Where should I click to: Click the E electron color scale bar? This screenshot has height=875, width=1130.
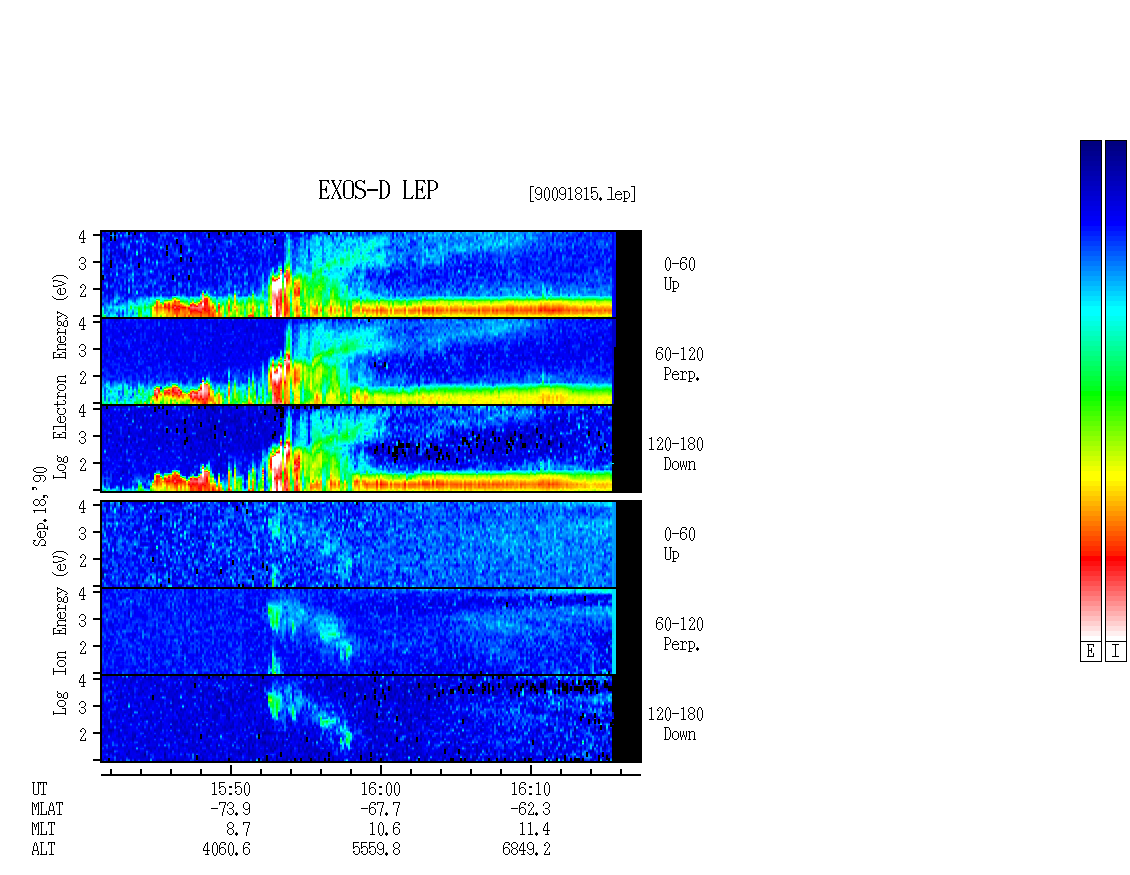click(1090, 390)
